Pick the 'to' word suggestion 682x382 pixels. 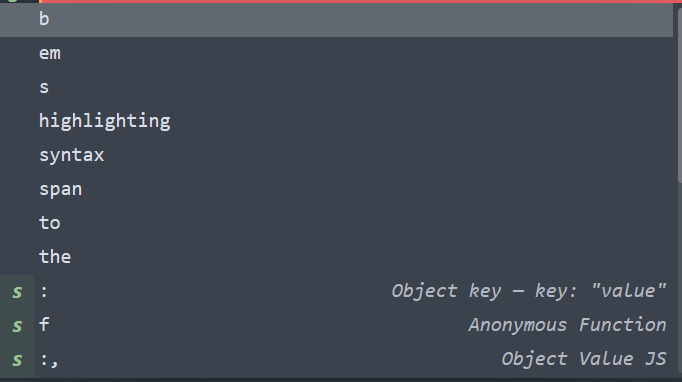click(336, 223)
